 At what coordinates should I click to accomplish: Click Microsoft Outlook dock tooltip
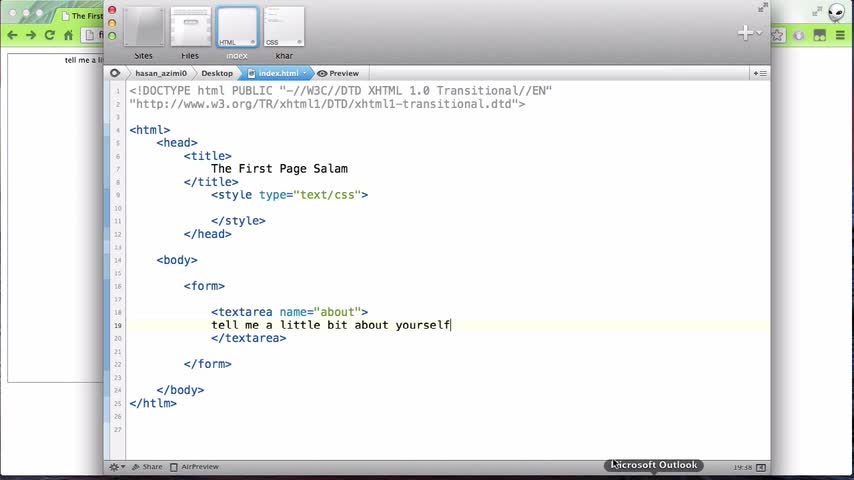click(654, 465)
